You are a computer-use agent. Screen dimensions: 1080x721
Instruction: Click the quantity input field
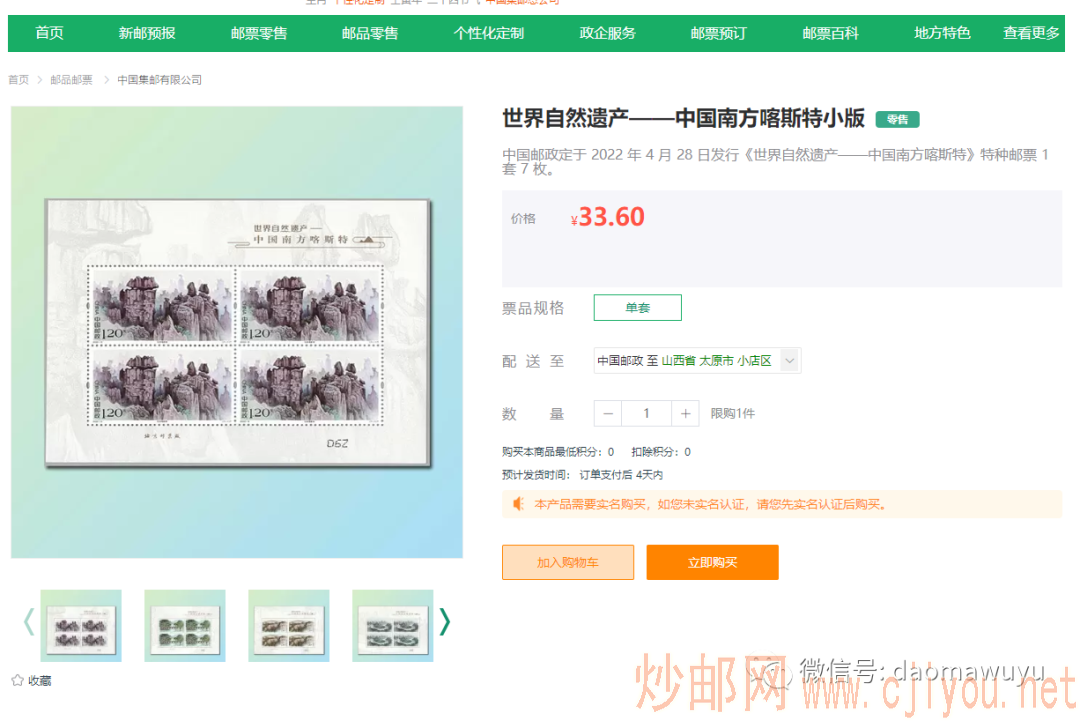click(646, 414)
